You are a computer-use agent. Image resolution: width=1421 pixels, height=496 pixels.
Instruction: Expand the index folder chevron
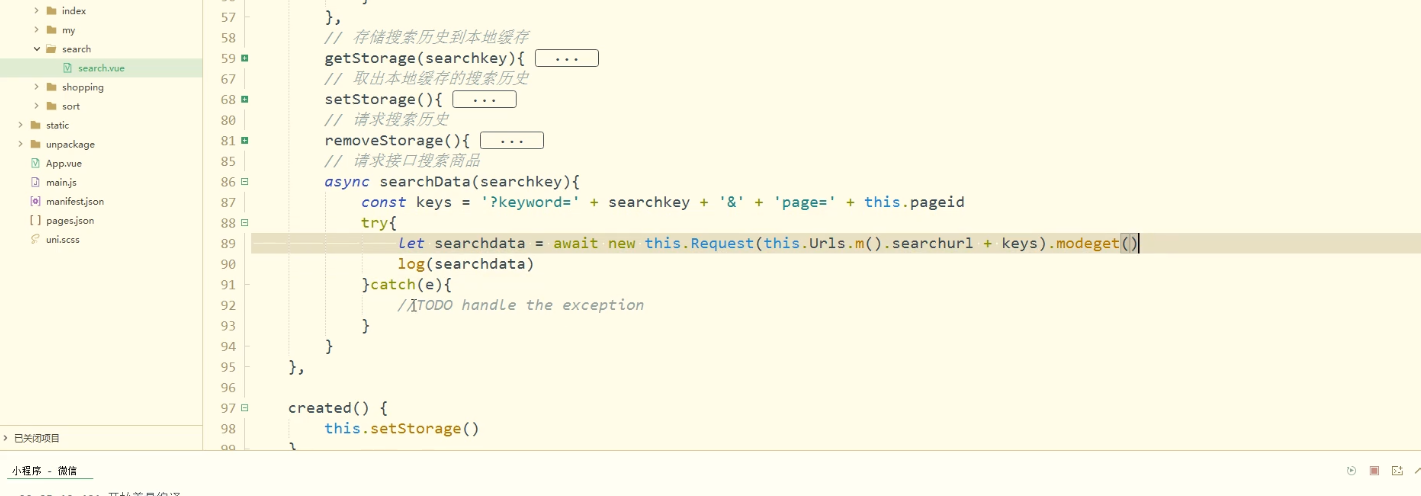click(37, 11)
